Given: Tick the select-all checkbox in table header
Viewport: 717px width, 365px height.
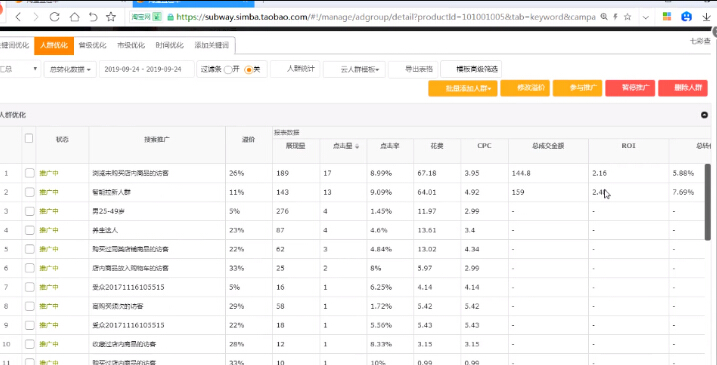Looking at the screenshot, I should tap(29, 138).
